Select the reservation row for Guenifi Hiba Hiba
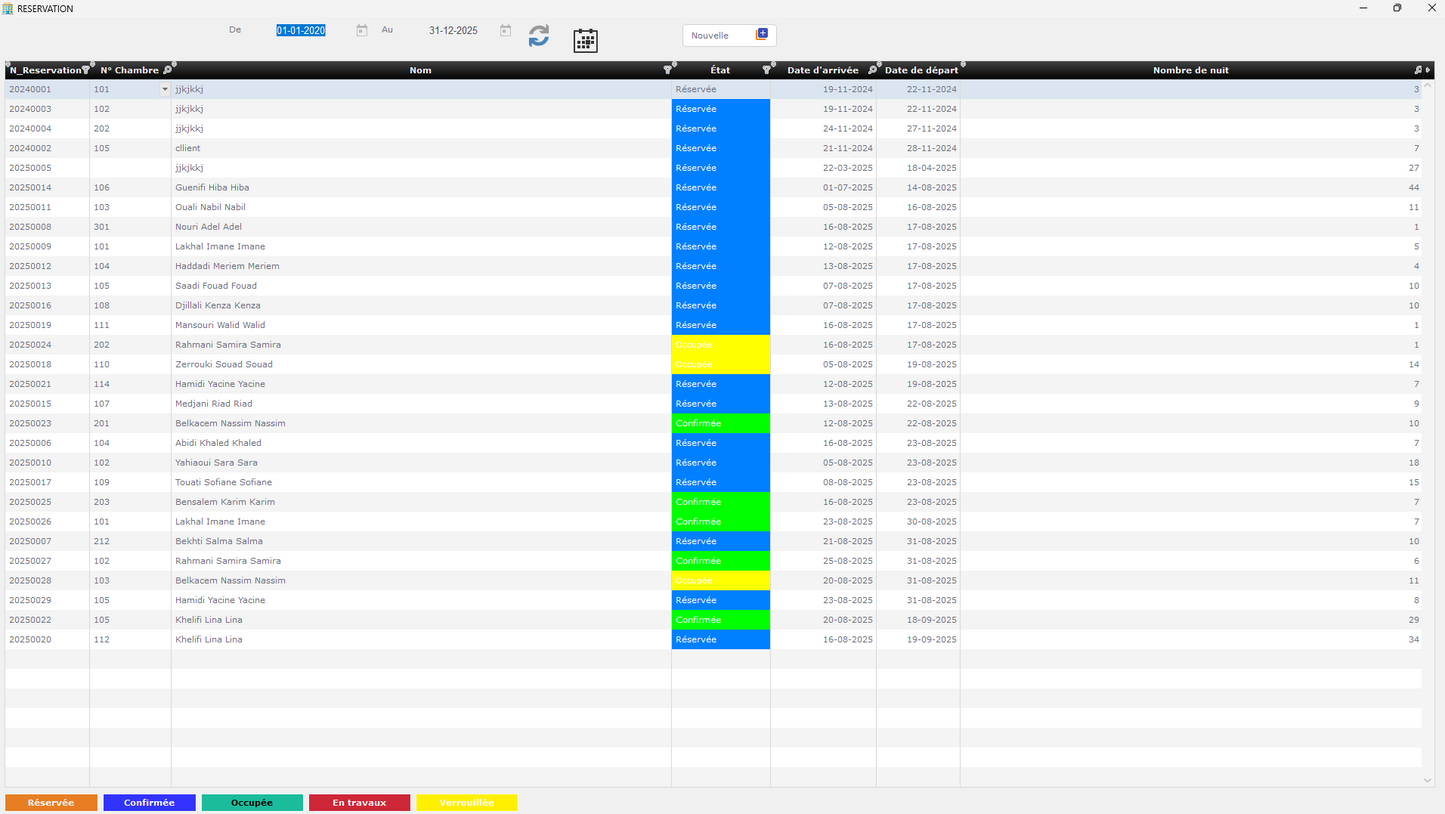Screen dimensions: 1445x814 (x=212, y=188)
